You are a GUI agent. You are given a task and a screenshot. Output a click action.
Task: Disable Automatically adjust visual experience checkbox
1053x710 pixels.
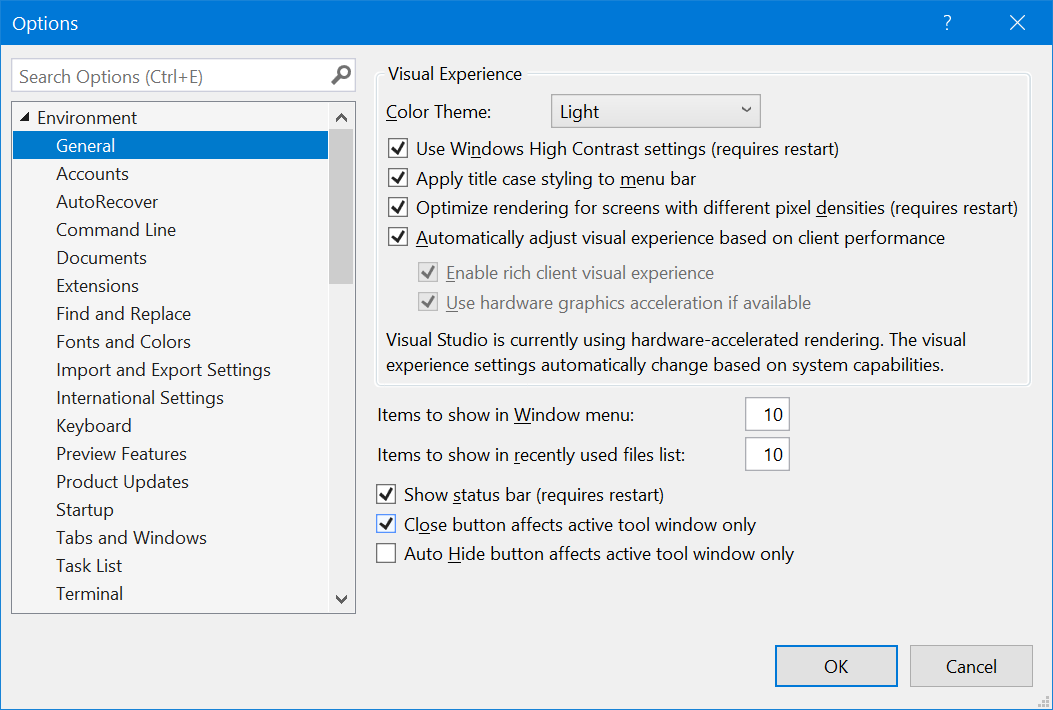pyautogui.click(x=398, y=238)
